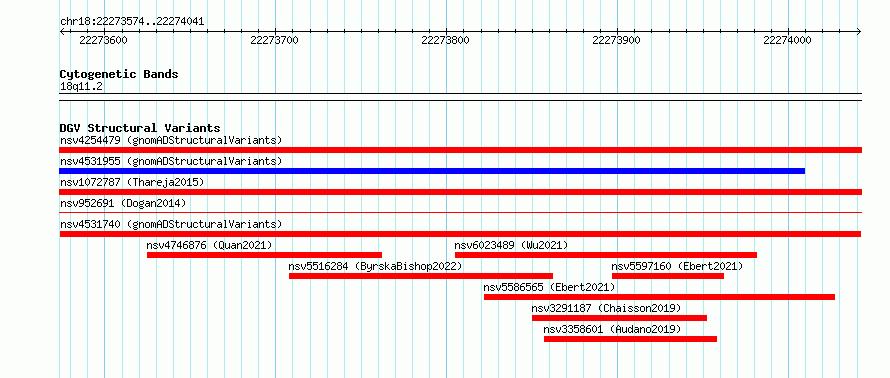Click the right arrowhead of the ruler

coord(859,31)
